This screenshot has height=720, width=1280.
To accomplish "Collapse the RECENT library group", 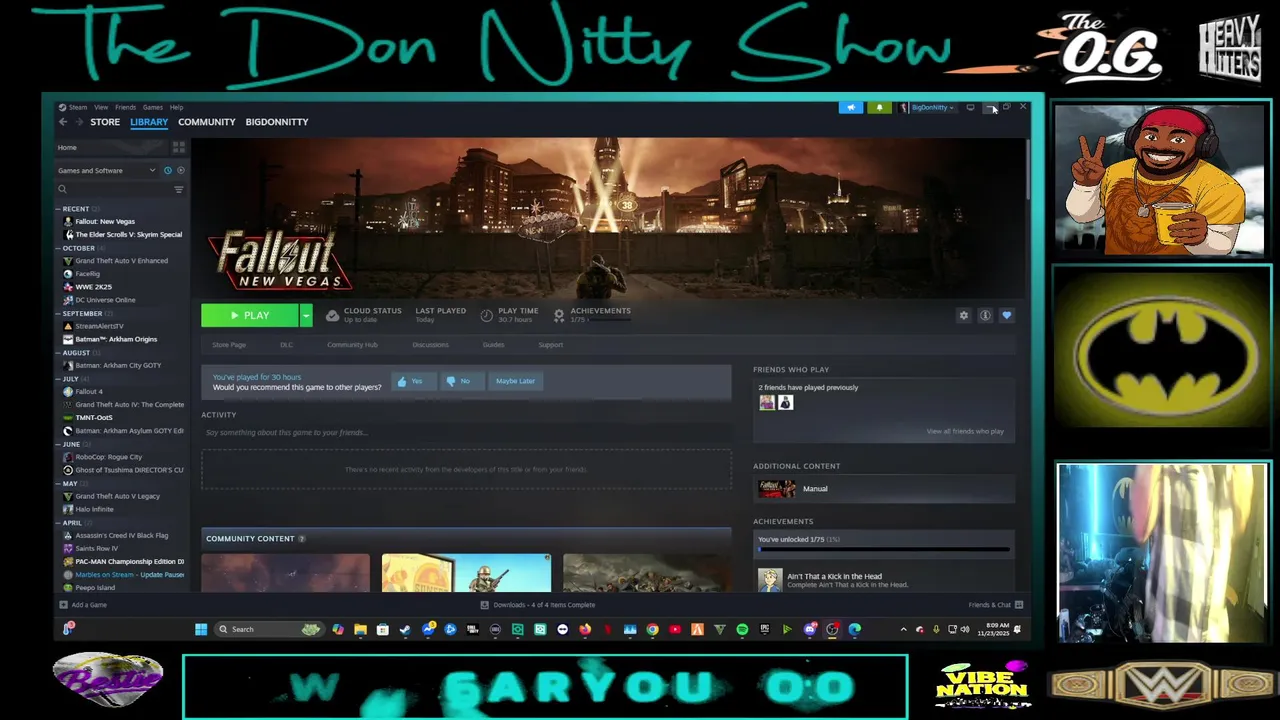I will coord(73,209).
